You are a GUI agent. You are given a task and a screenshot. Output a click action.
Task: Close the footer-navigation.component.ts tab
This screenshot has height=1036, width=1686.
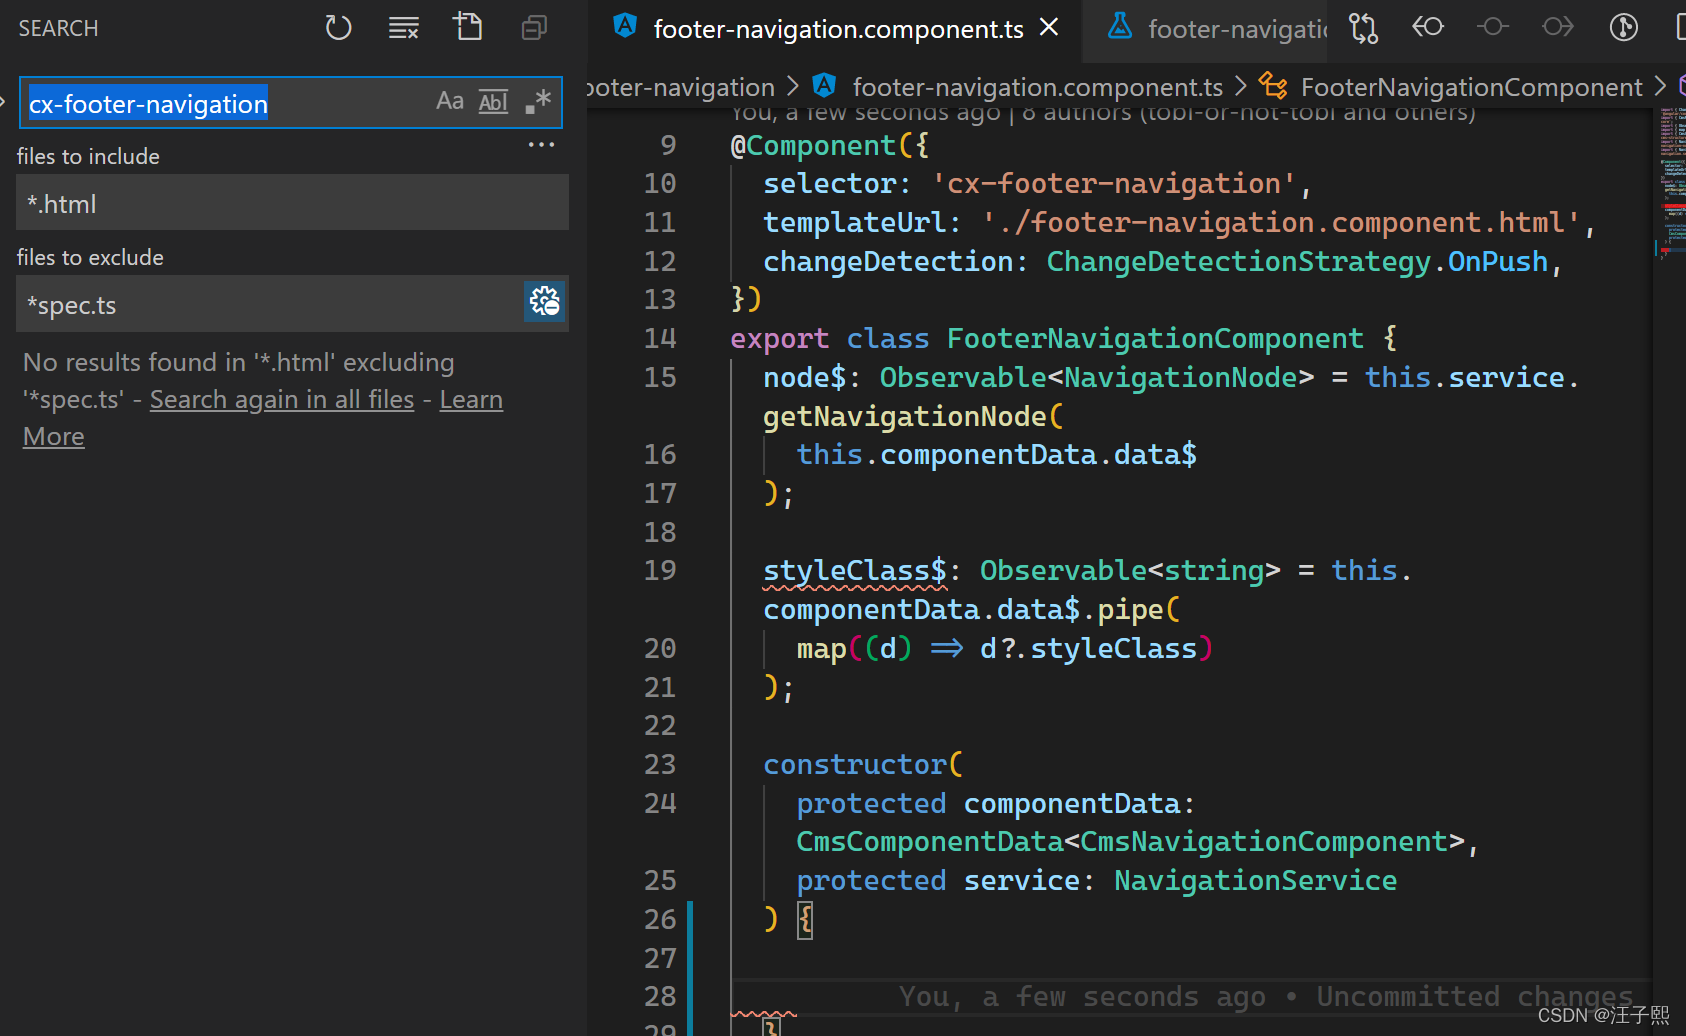click(x=1049, y=28)
